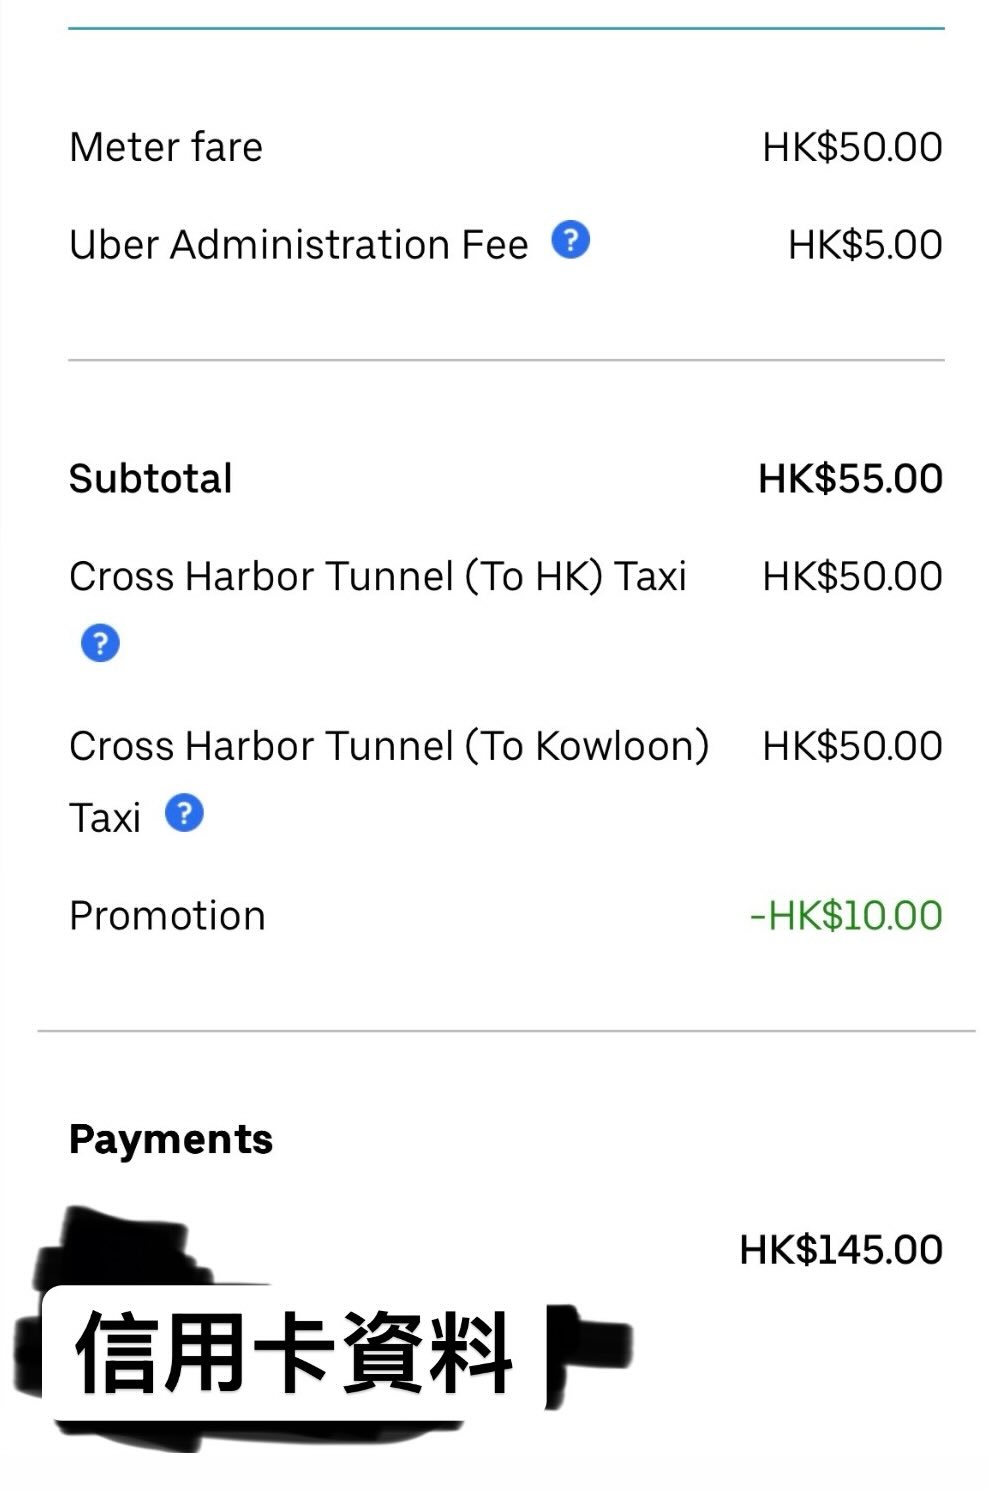Open help icon under Cross Harbor Tunnel (To HK)
989x1490 pixels.
pos(99,643)
